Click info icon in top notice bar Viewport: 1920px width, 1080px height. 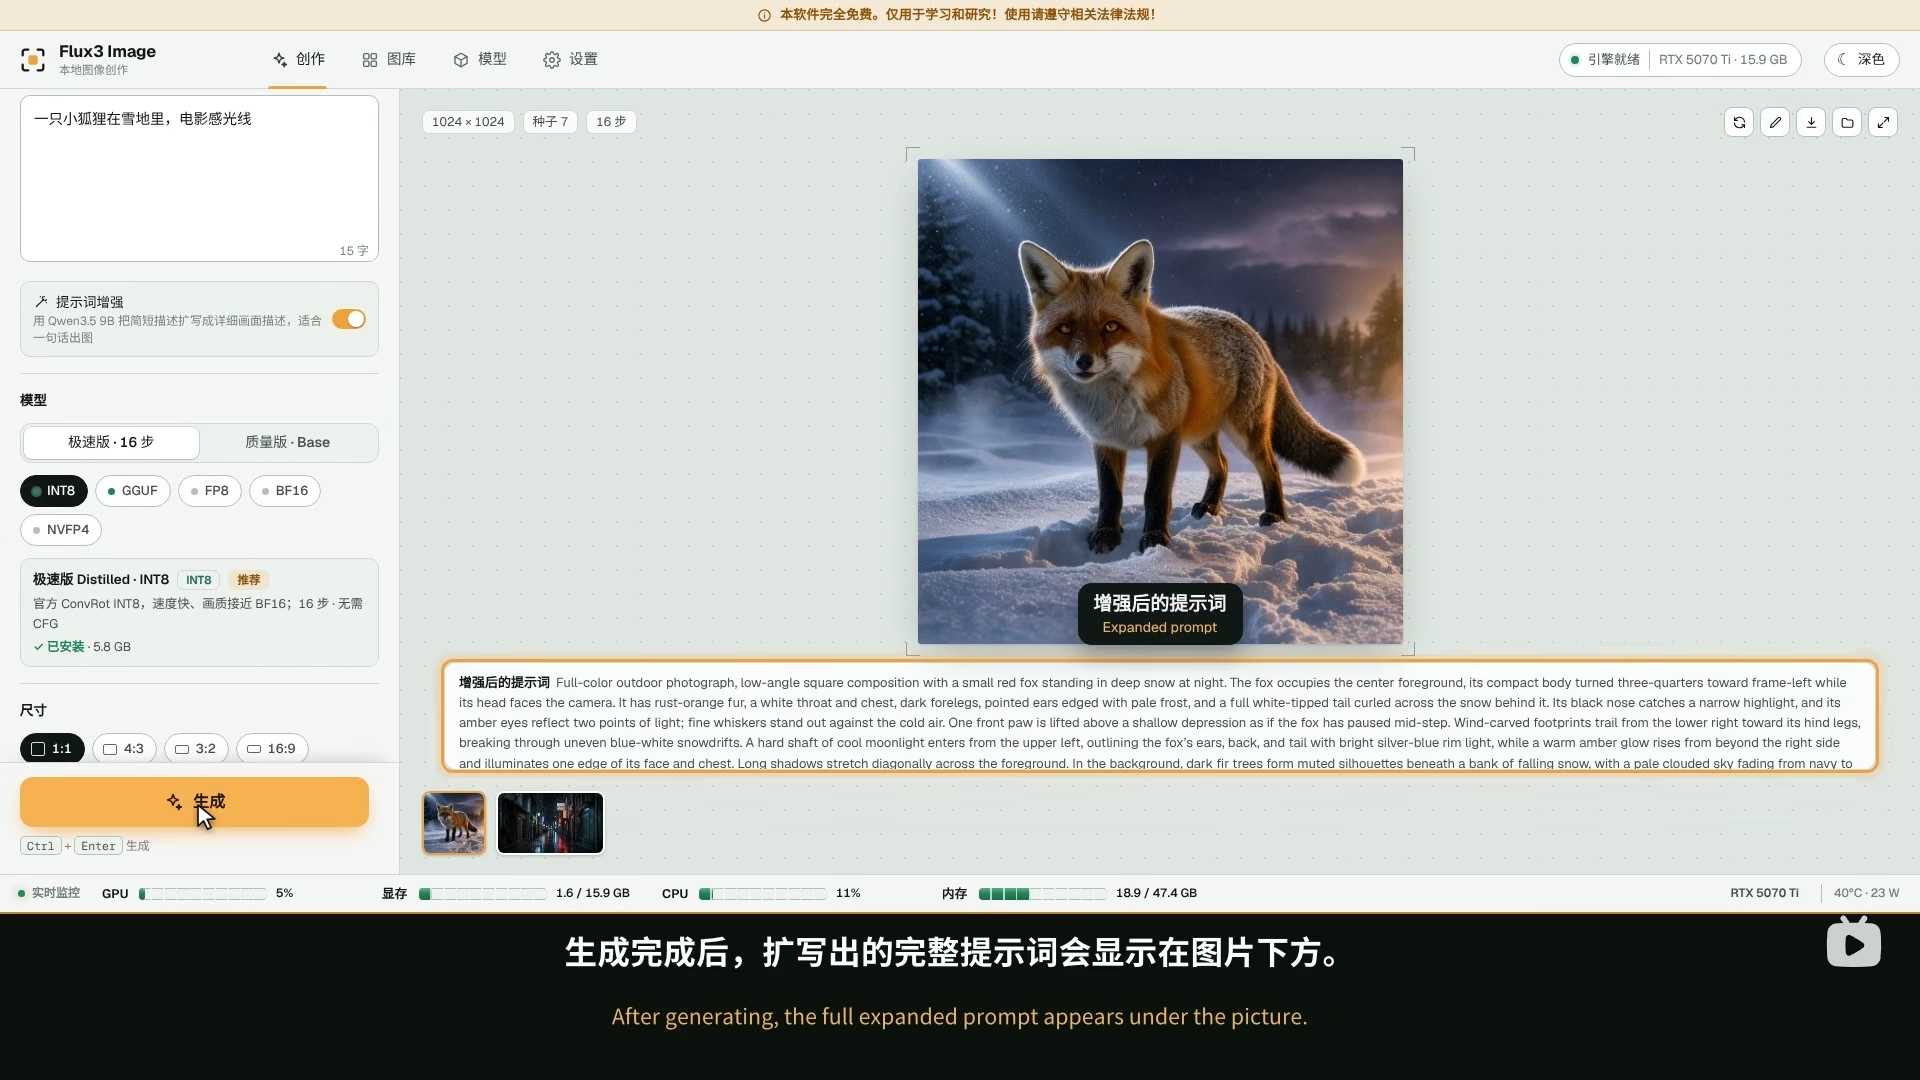[764, 15]
